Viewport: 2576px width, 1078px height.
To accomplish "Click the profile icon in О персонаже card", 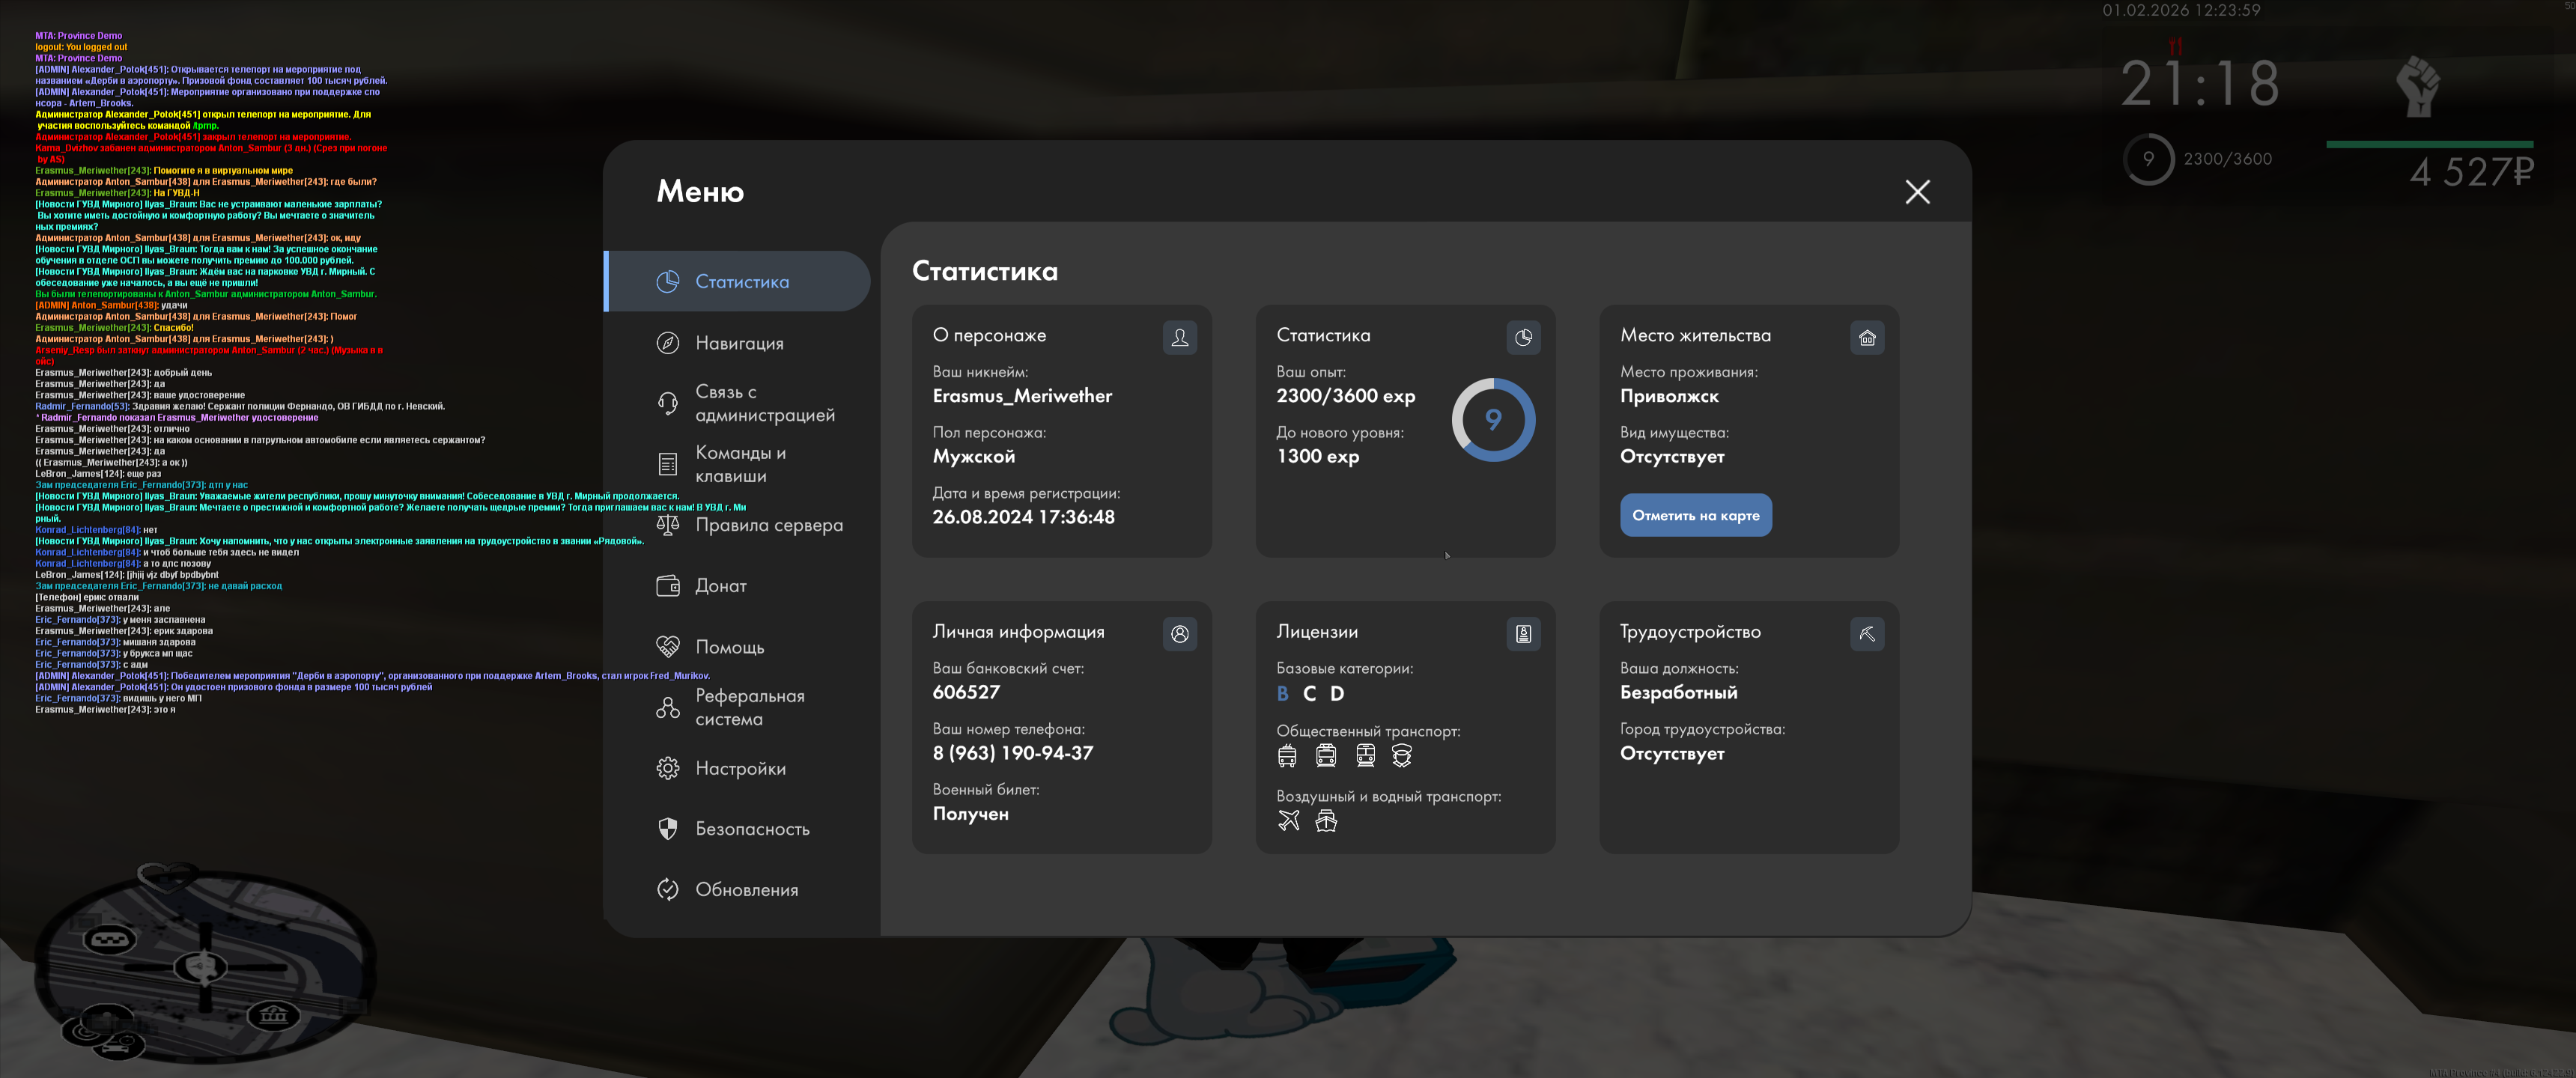I will pyautogui.click(x=1179, y=337).
